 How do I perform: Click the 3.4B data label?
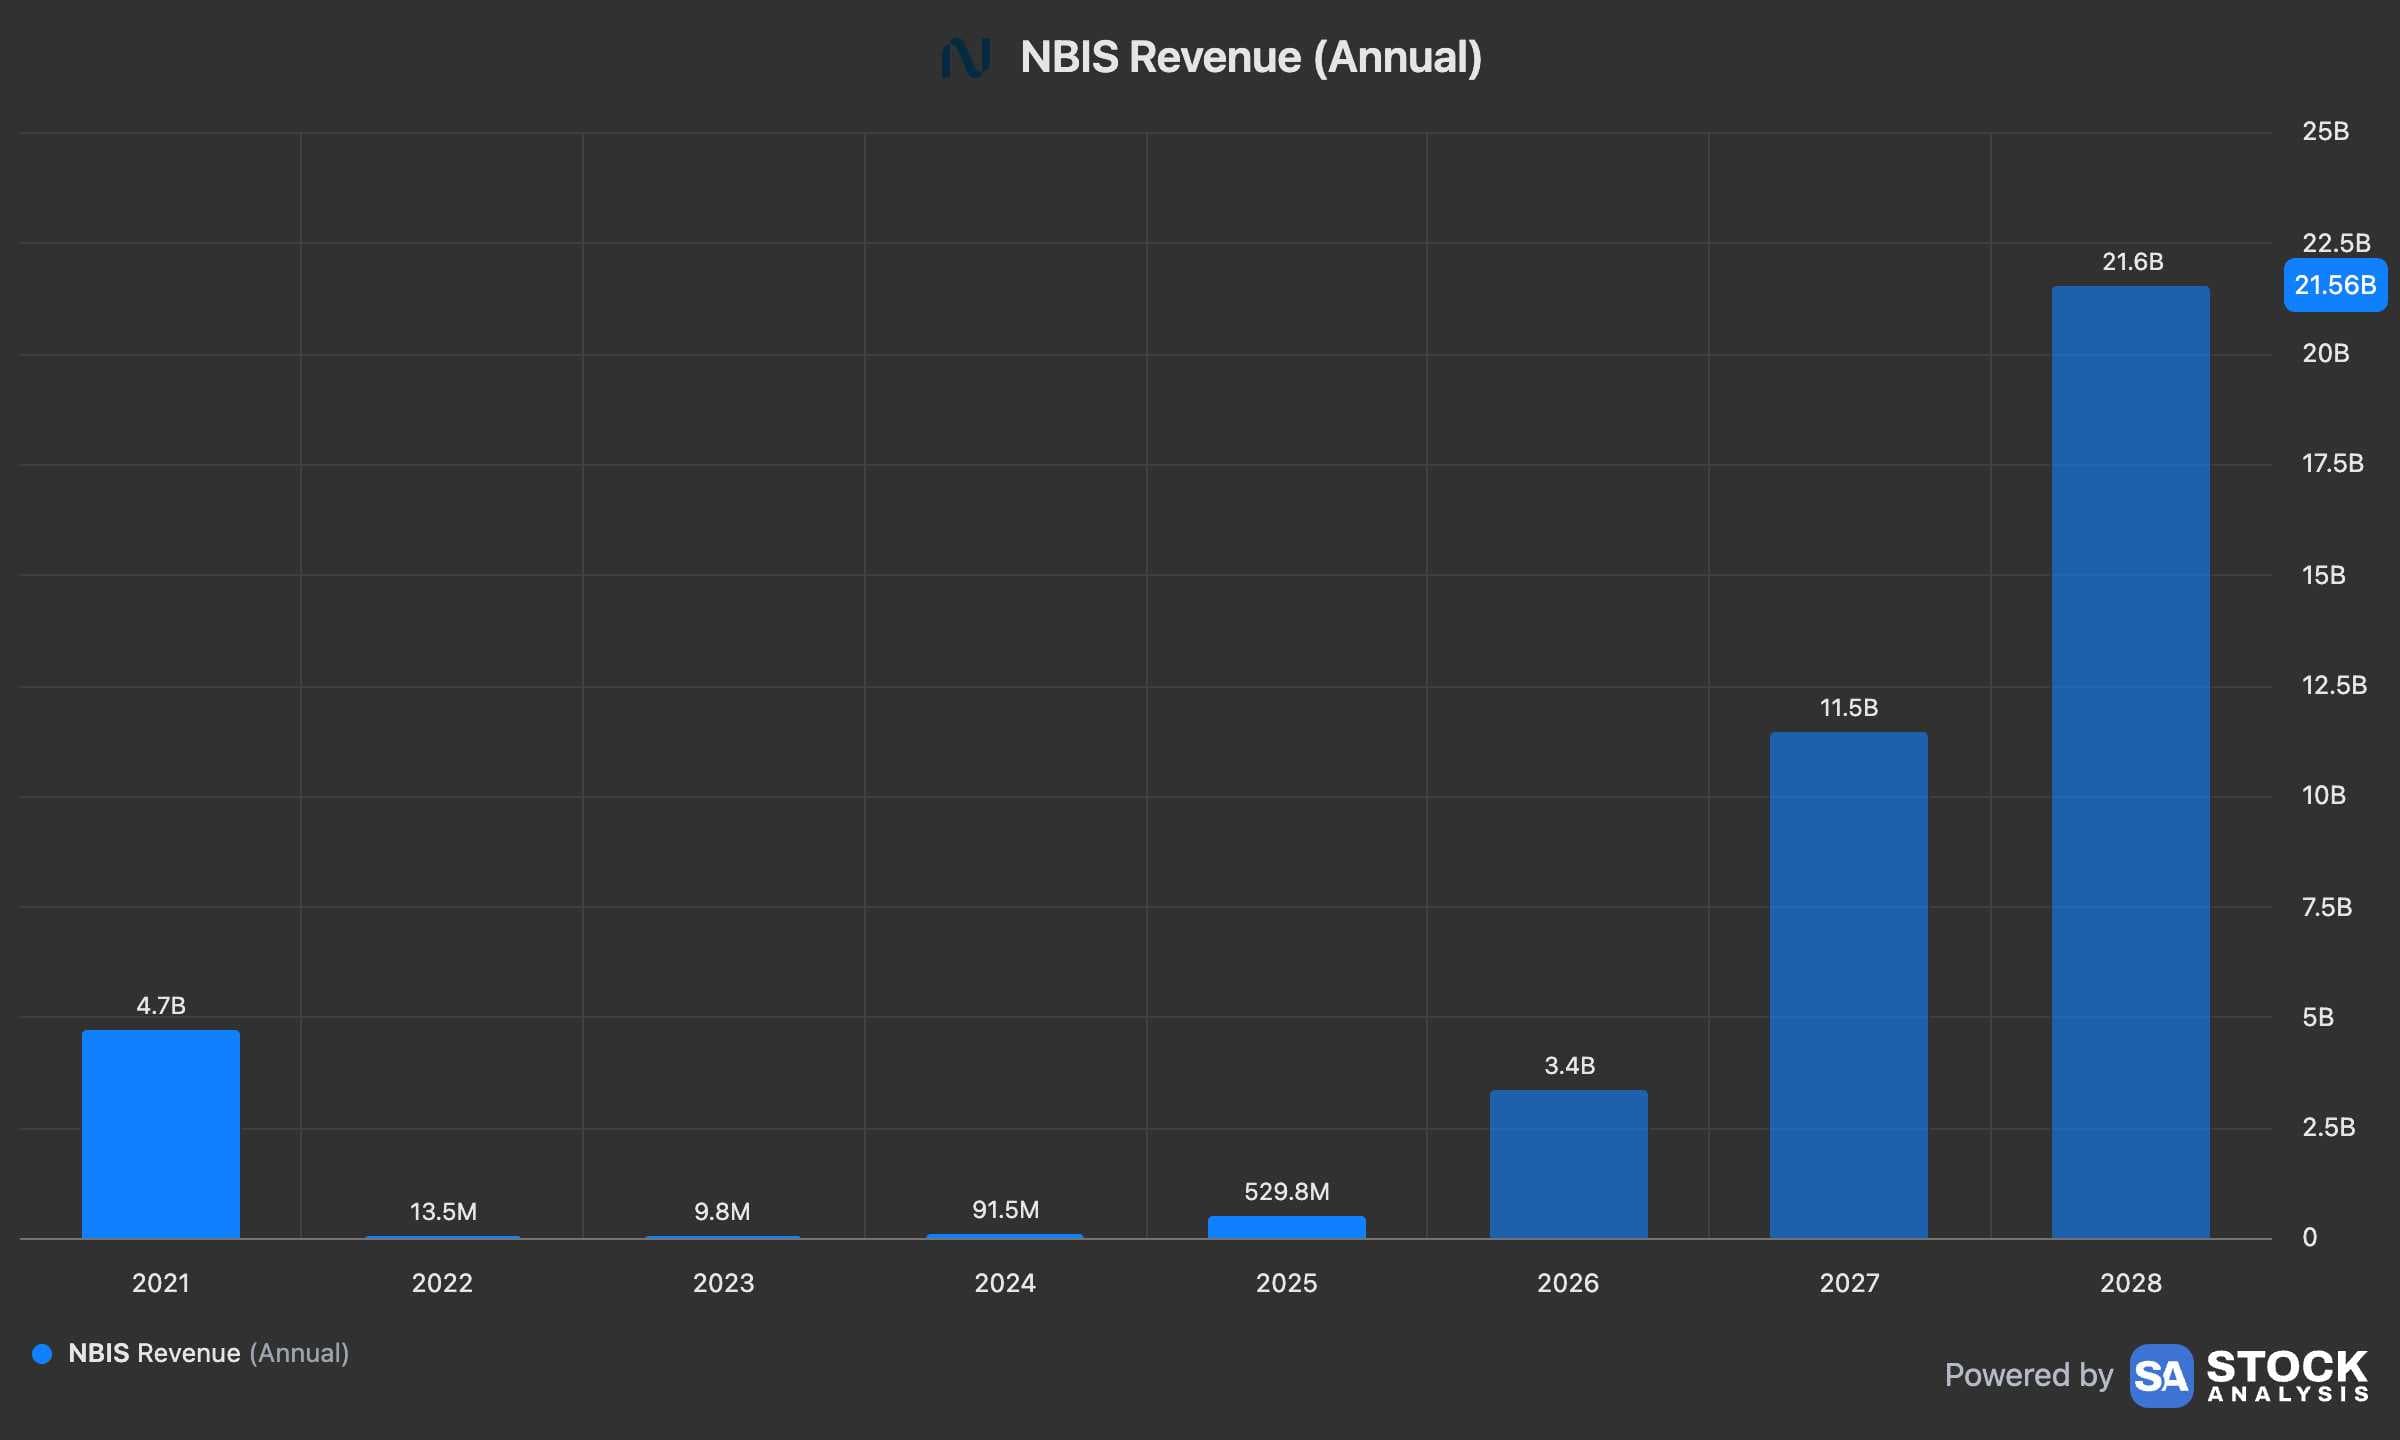(1570, 1065)
